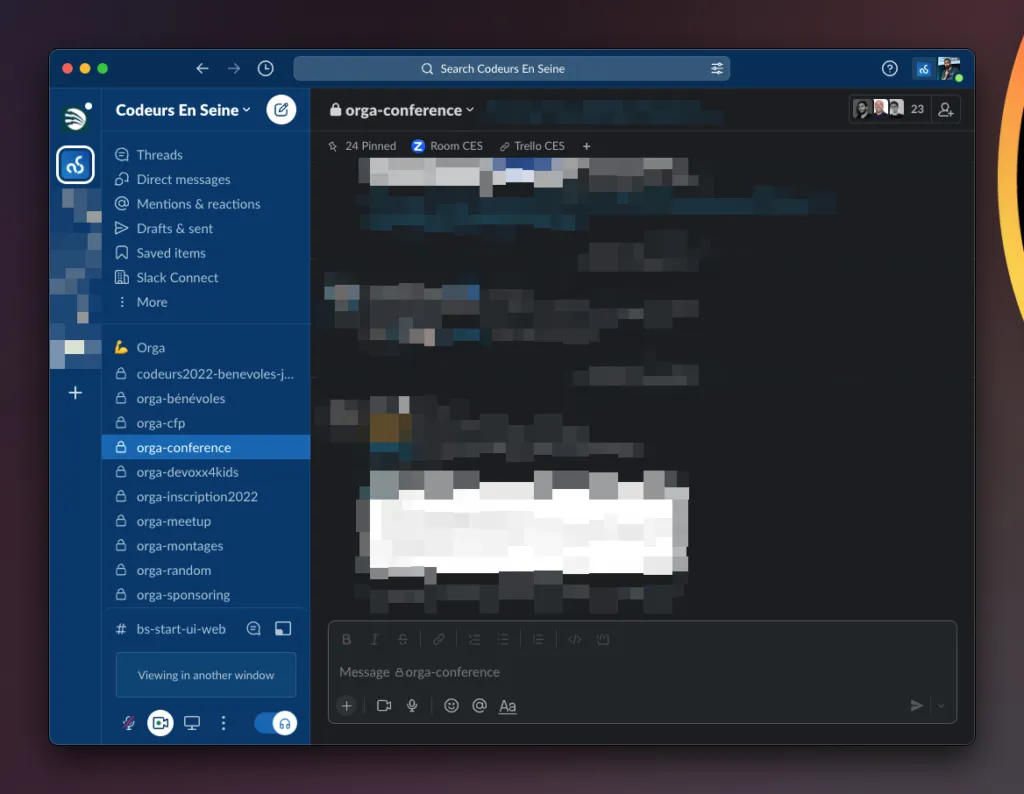Share your screen in the huddle
This screenshot has height=794, width=1024.
coord(191,721)
